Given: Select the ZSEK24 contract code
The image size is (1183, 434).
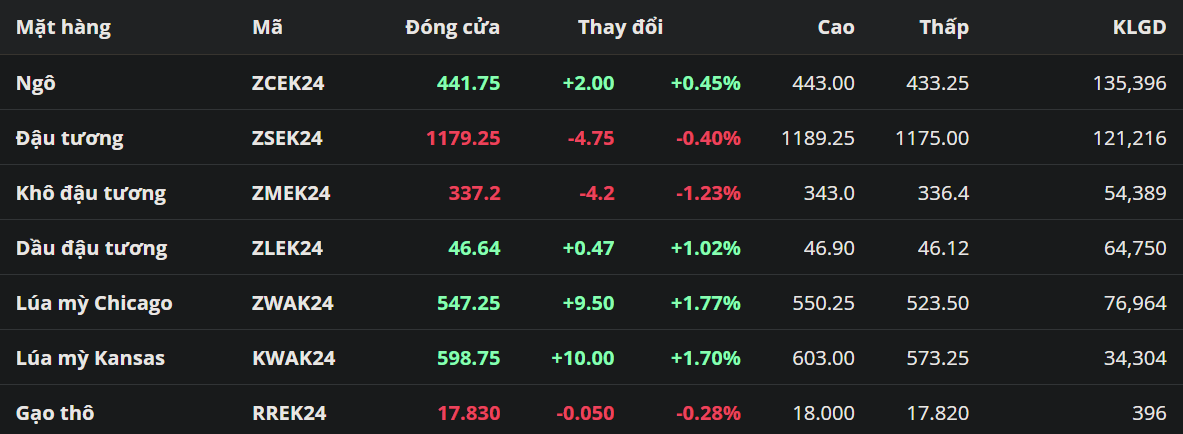Looking at the screenshot, I should point(287,138).
